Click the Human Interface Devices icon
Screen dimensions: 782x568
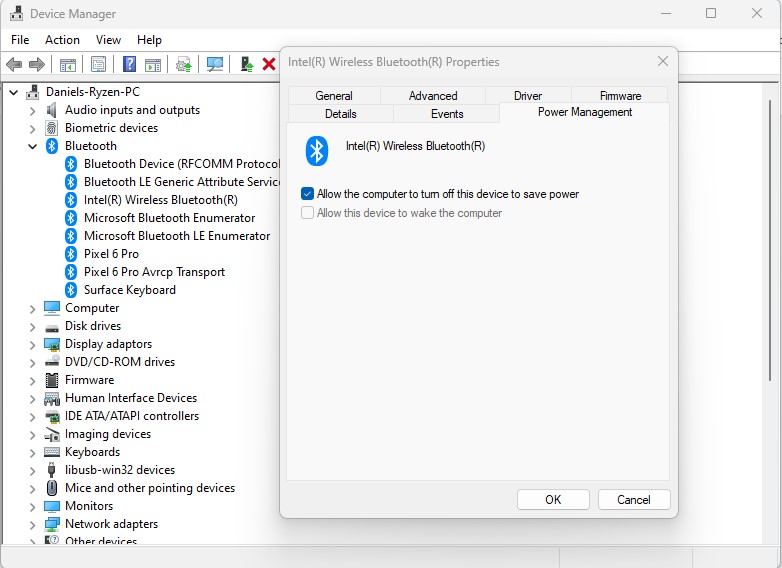coord(52,398)
